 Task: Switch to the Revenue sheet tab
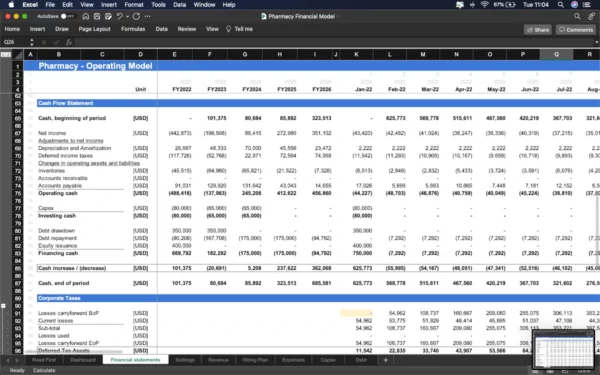(x=218, y=360)
